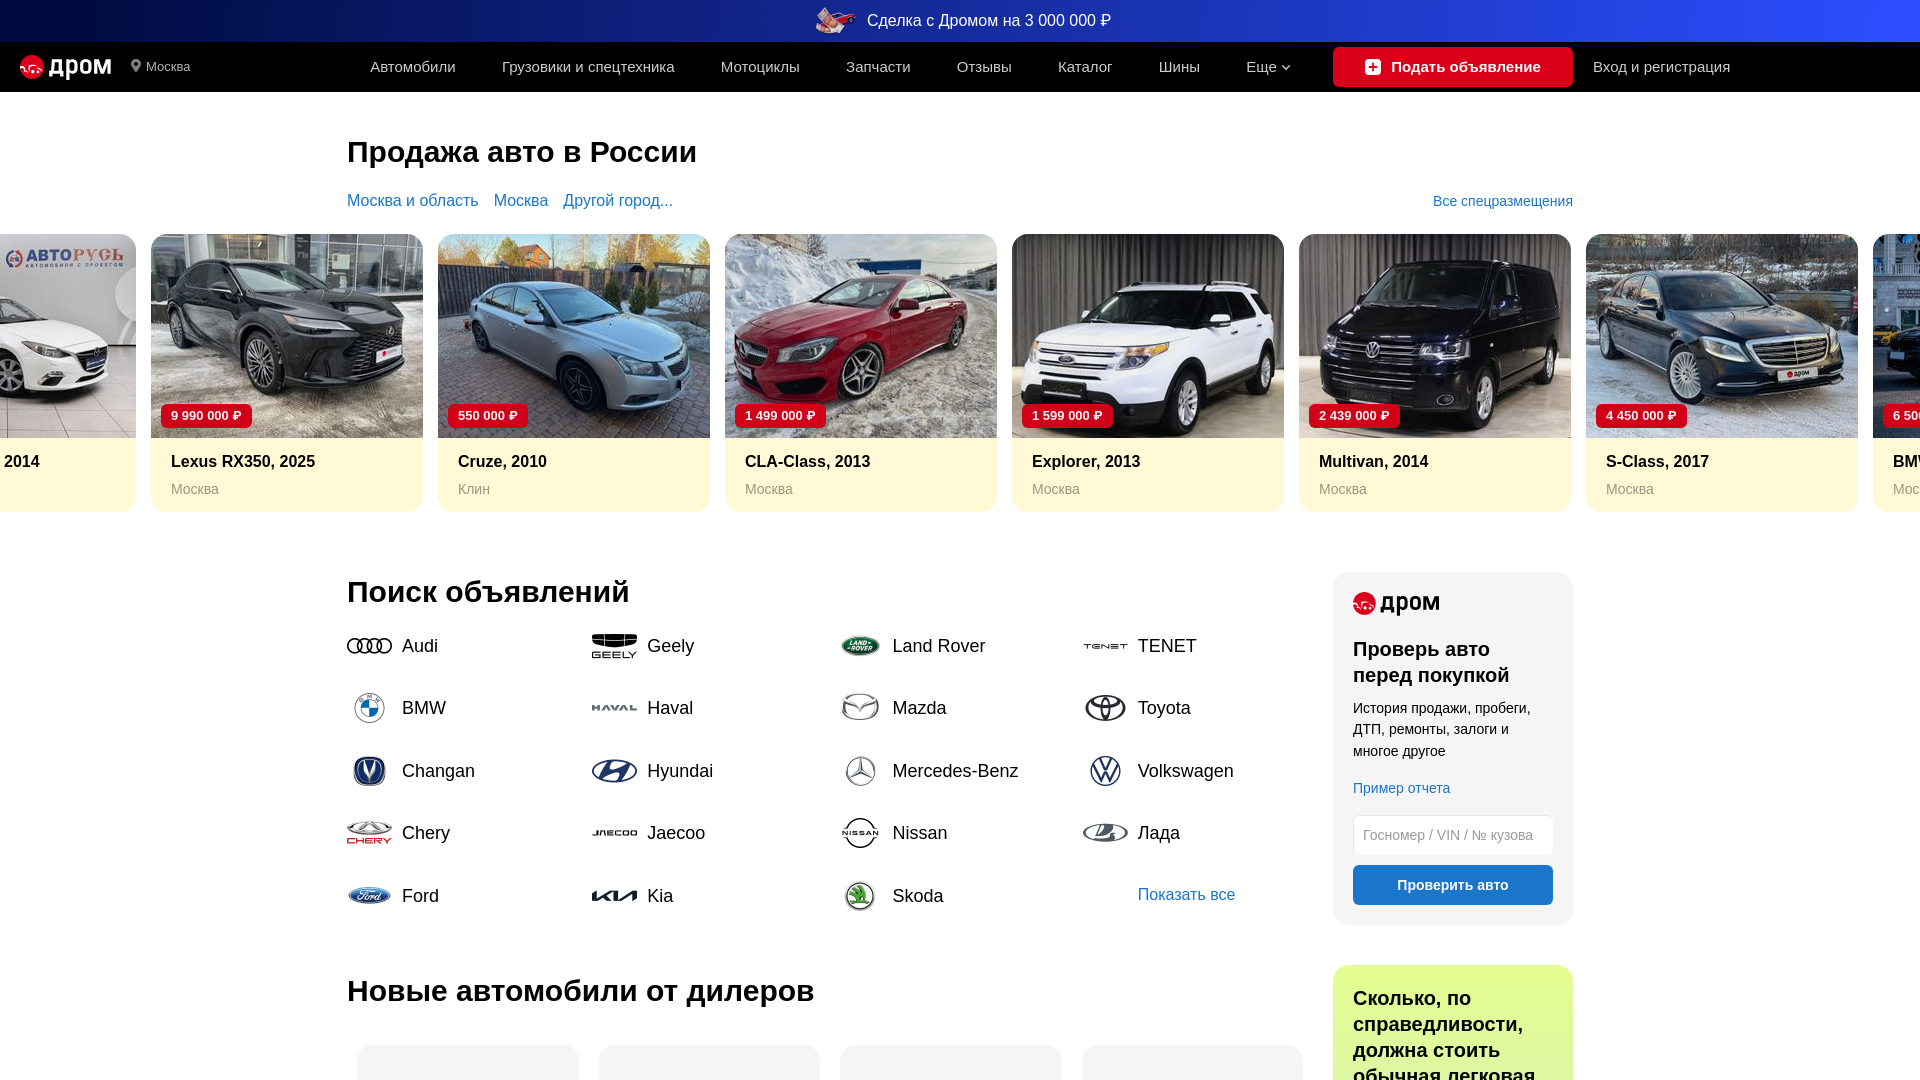Click the Chery brand logo
1920x1080 pixels.
[369, 833]
